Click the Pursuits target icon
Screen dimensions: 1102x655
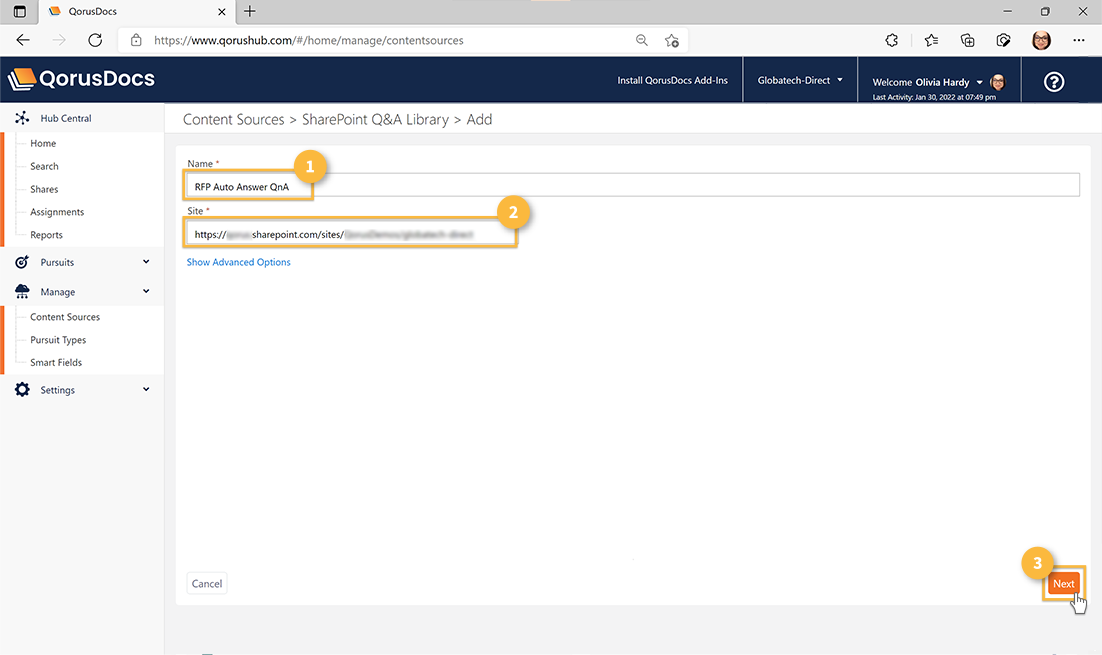[22, 262]
